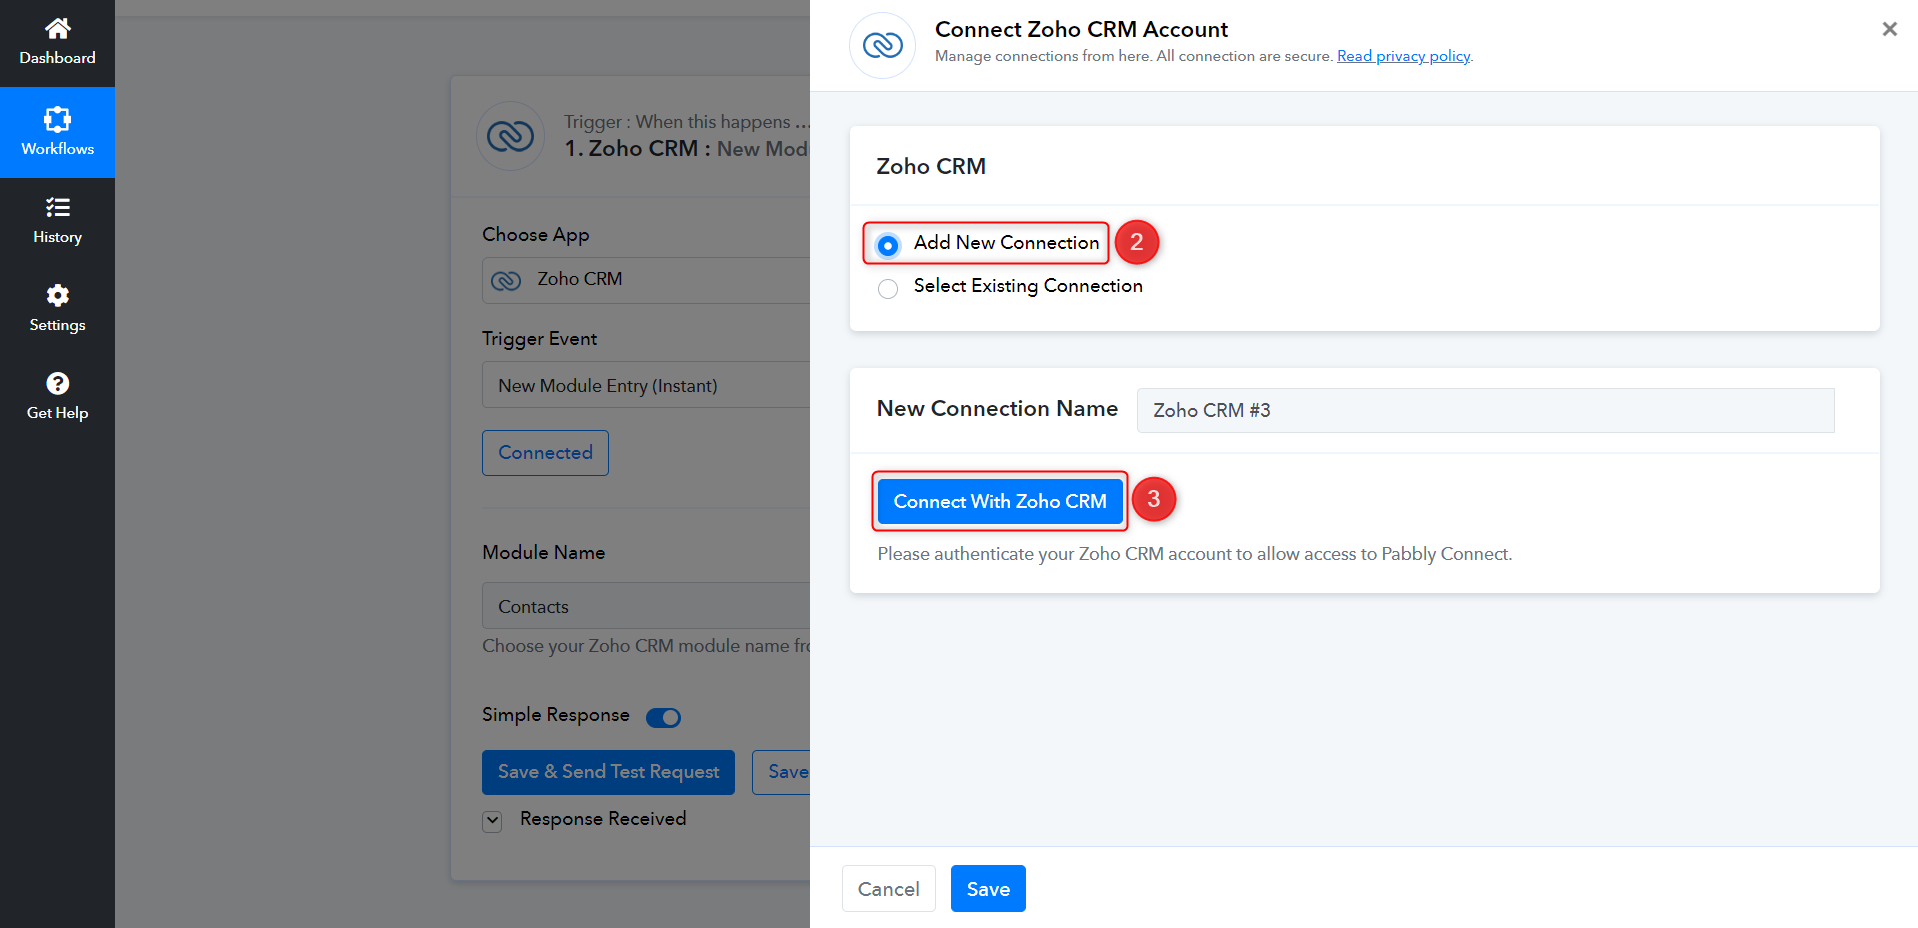The height and width of the screenshot is (928, 1918).
Task: Click the module name helper text
Action: click(x=646, y=646)
